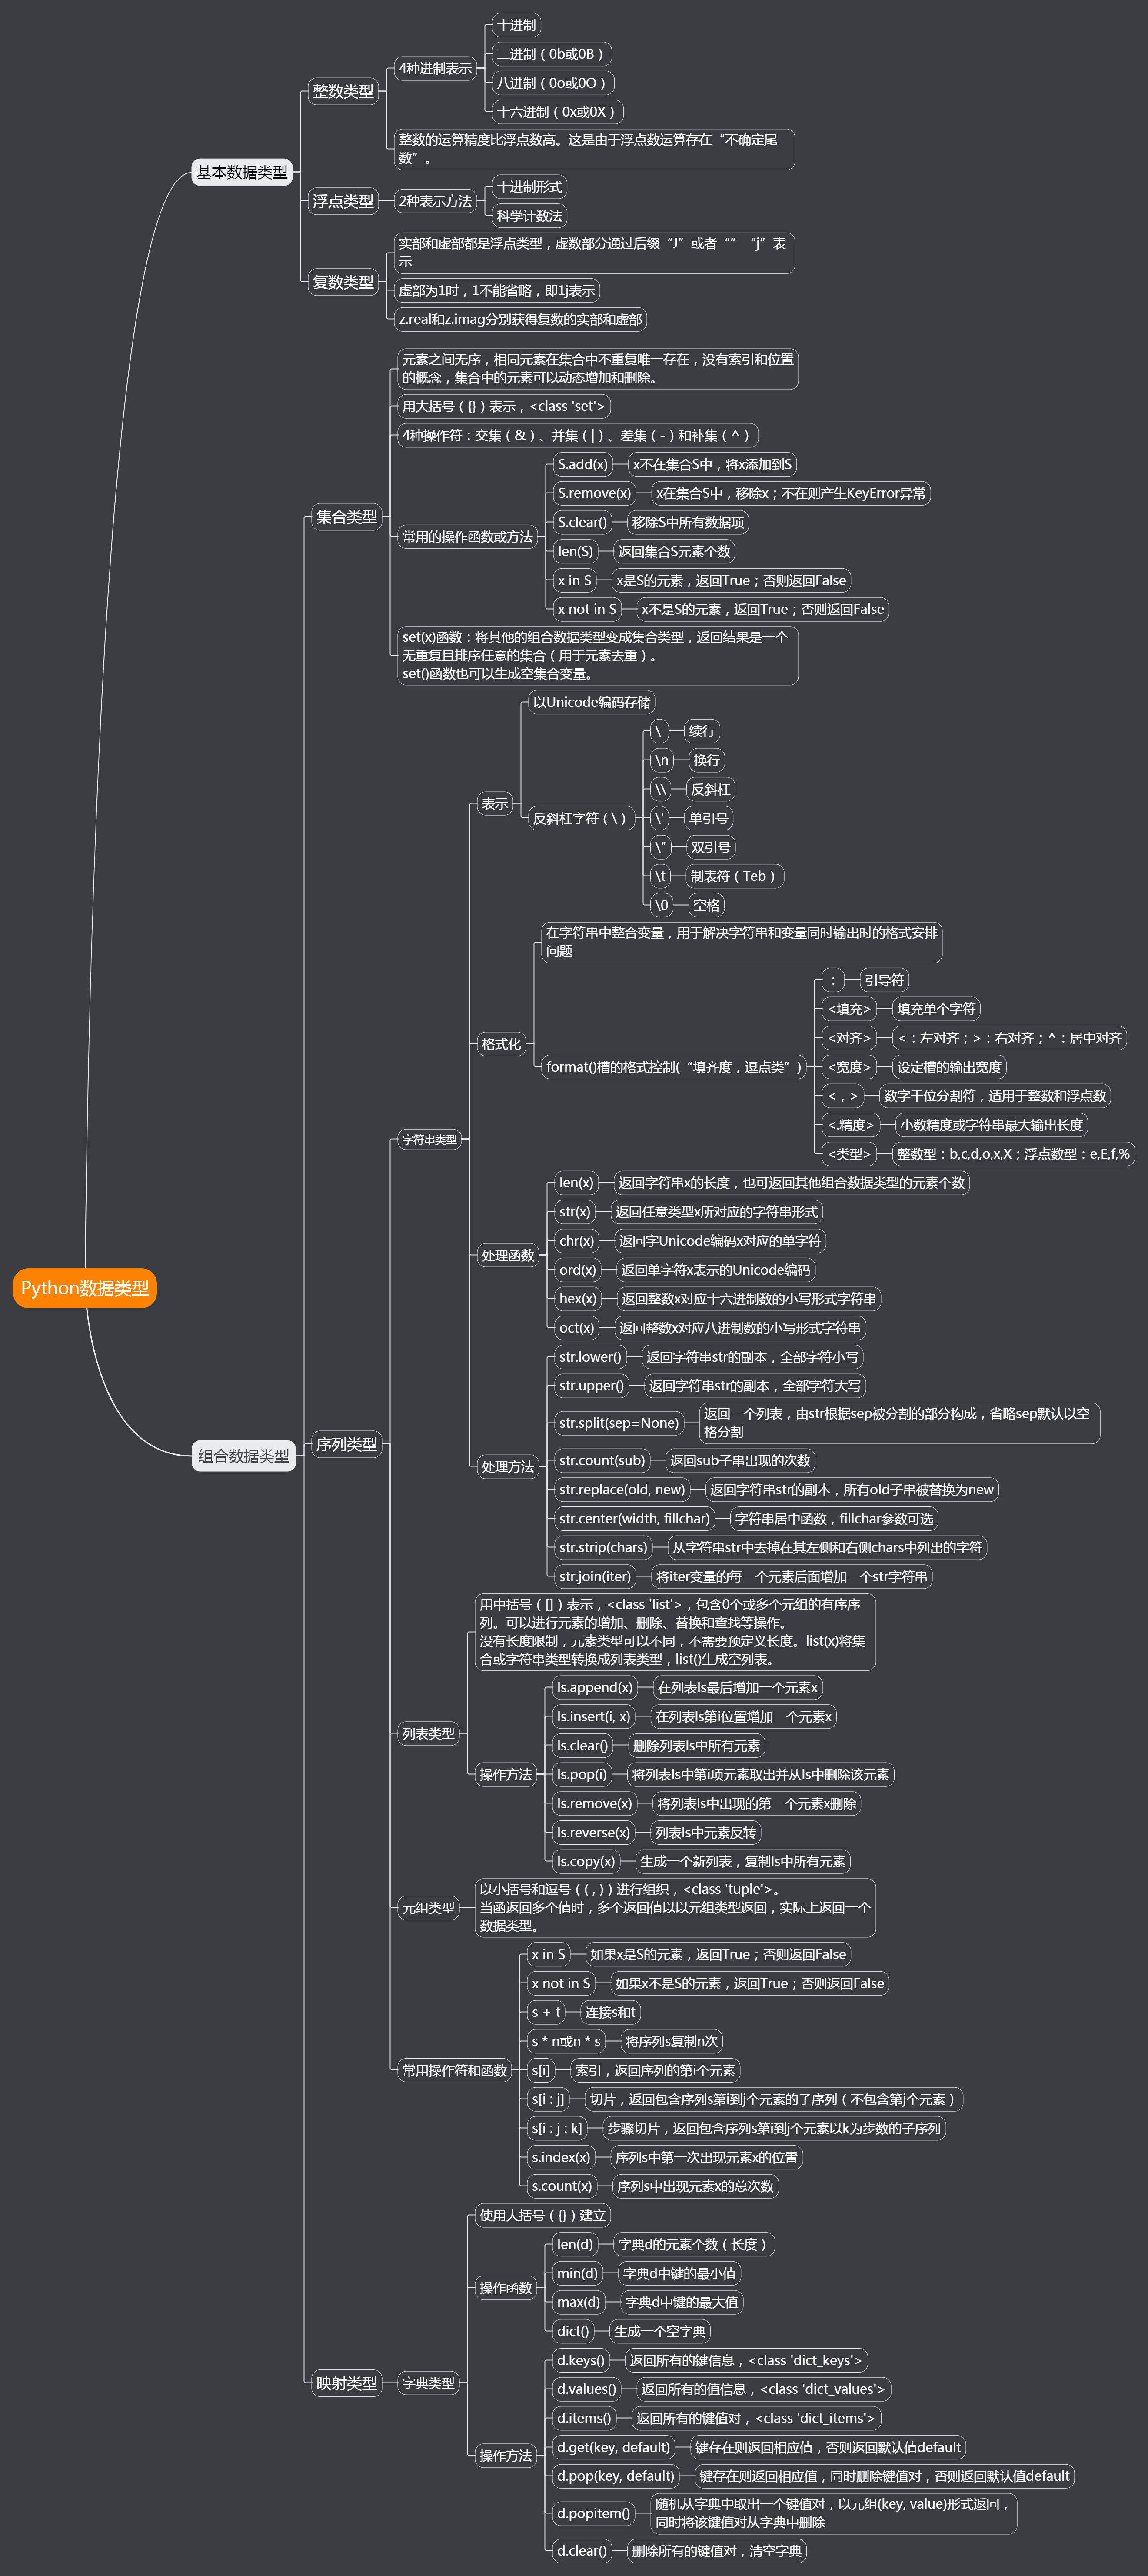Select the z.real和z.imag node
1148x2576 pixels.
click(x=520, y=319)
